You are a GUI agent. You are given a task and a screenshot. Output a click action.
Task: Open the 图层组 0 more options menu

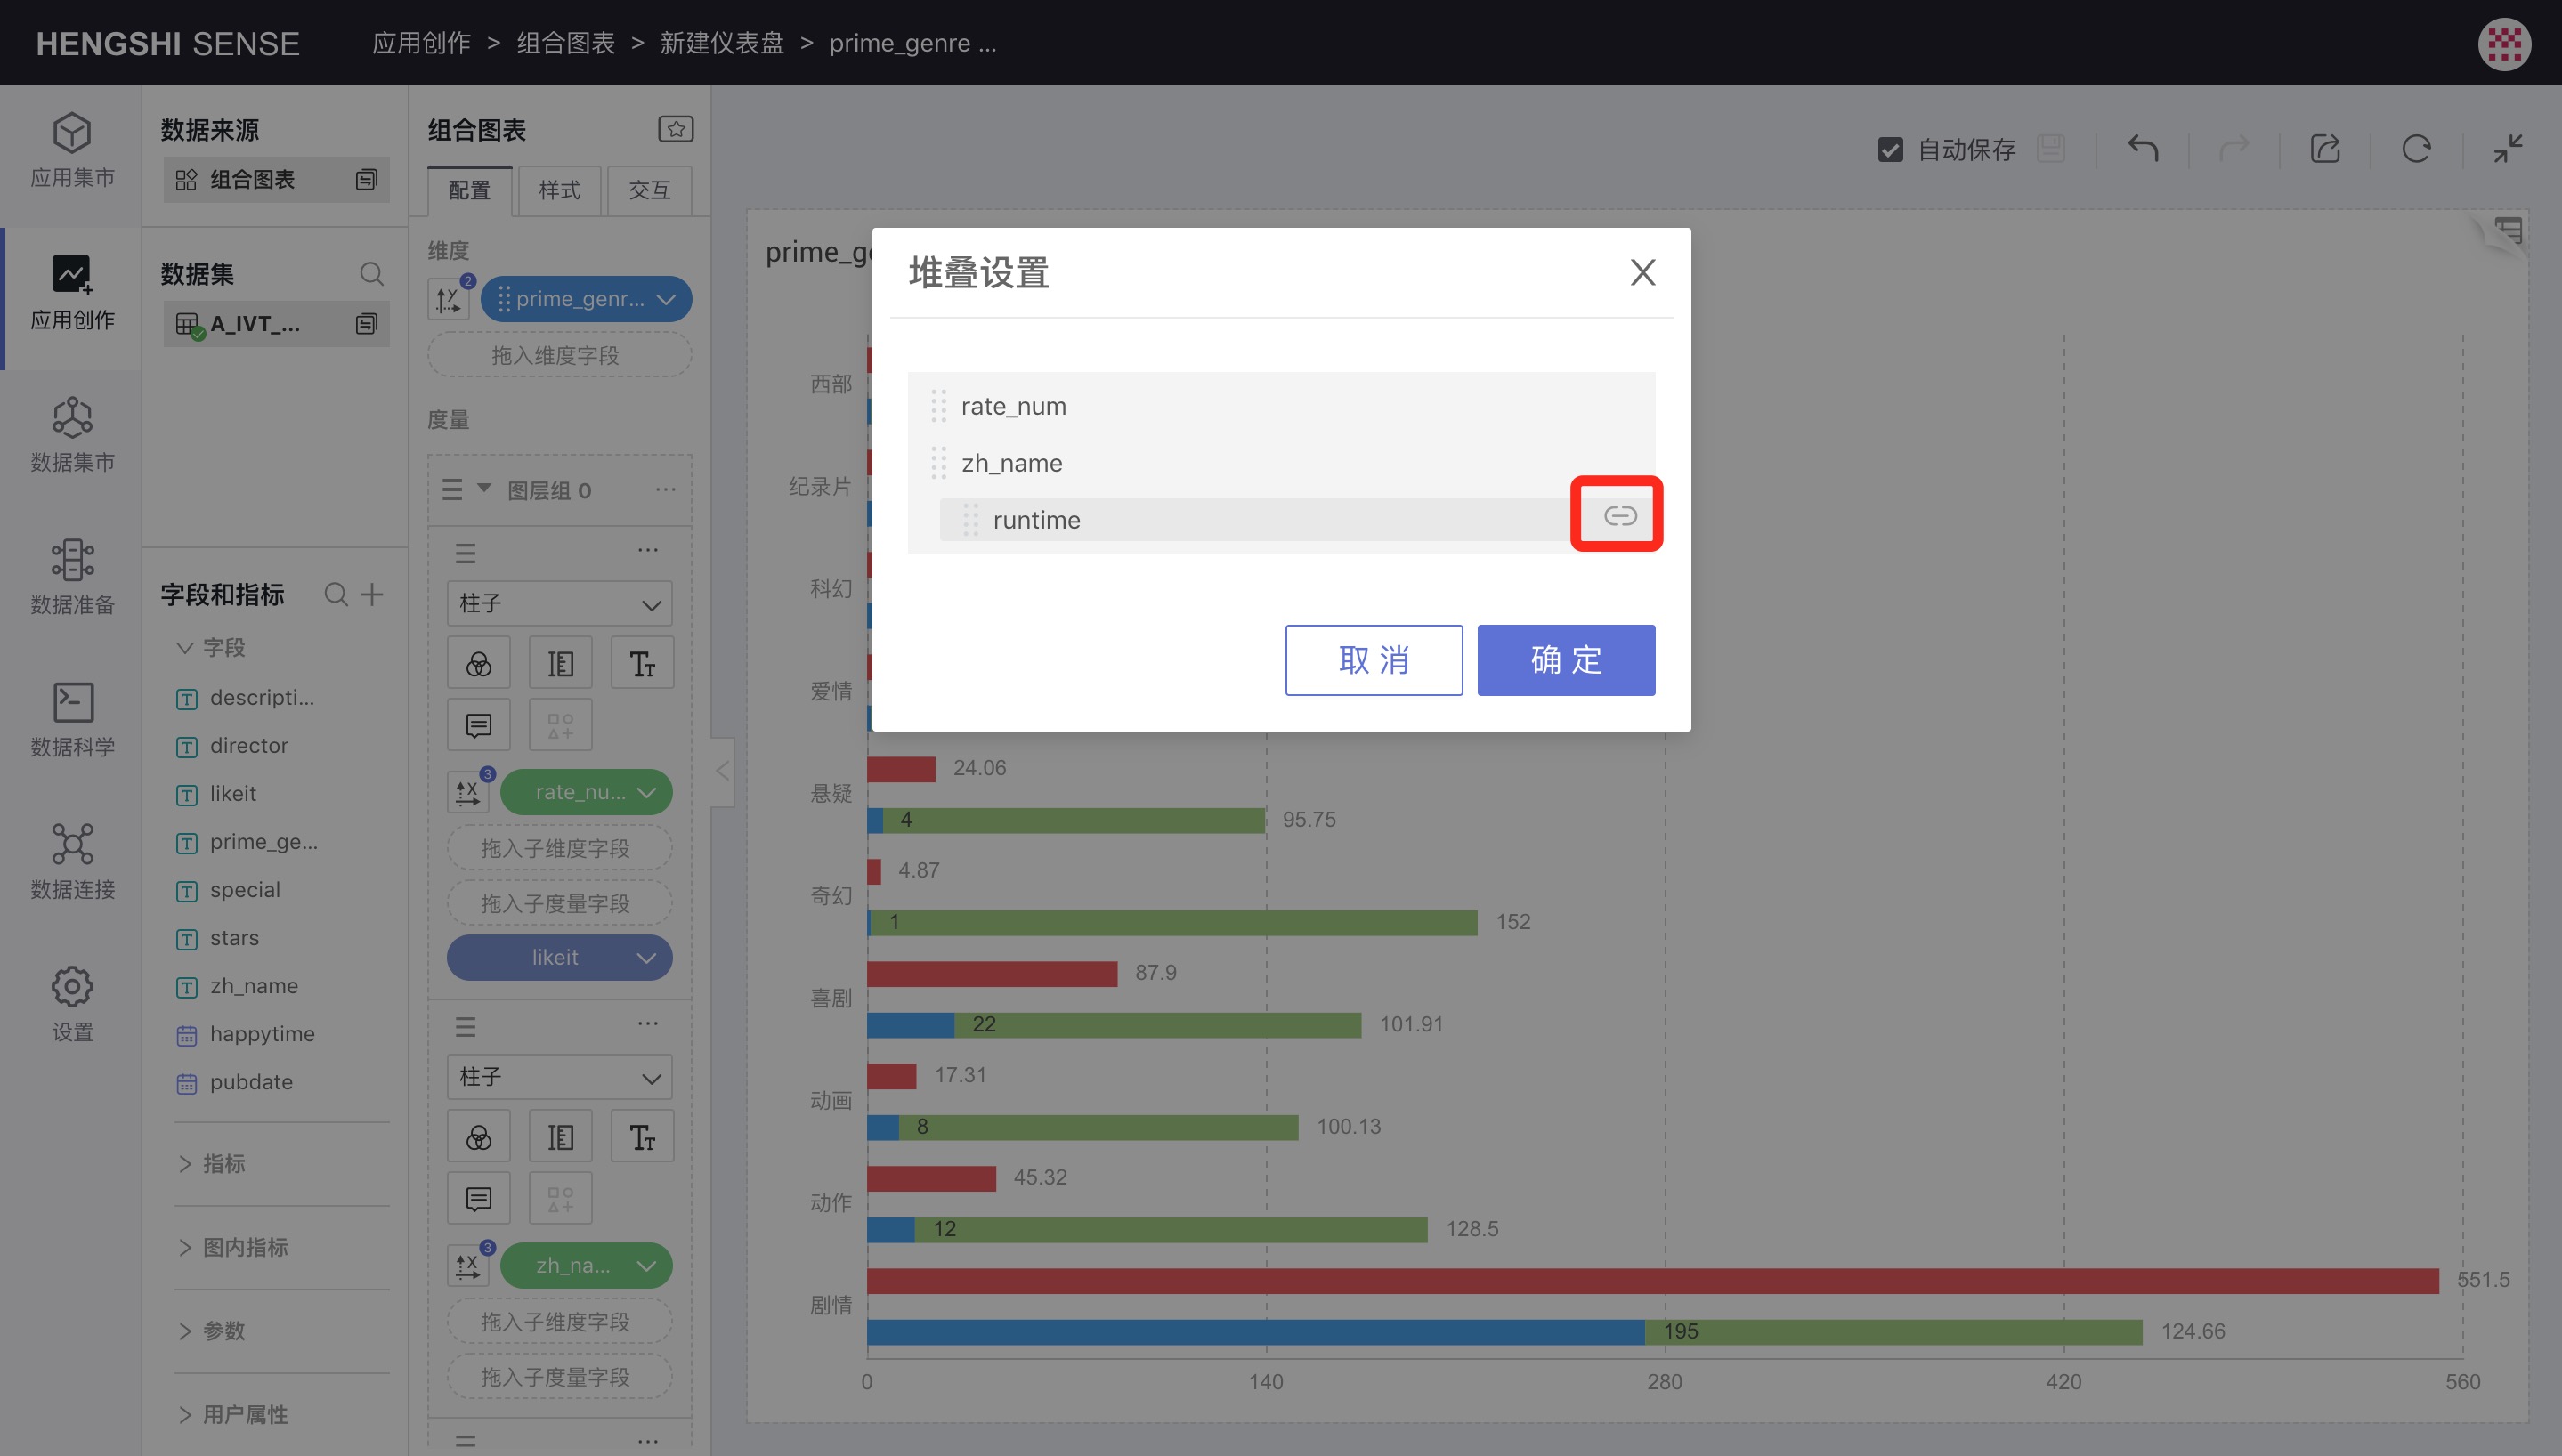coord(665,489)
